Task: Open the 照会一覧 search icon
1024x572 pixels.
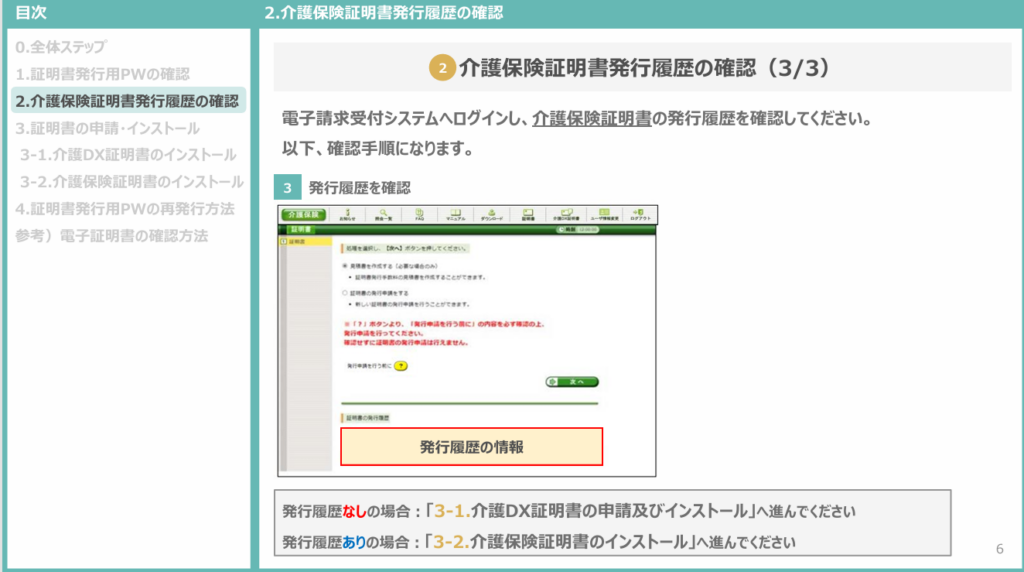Action: 383,215
